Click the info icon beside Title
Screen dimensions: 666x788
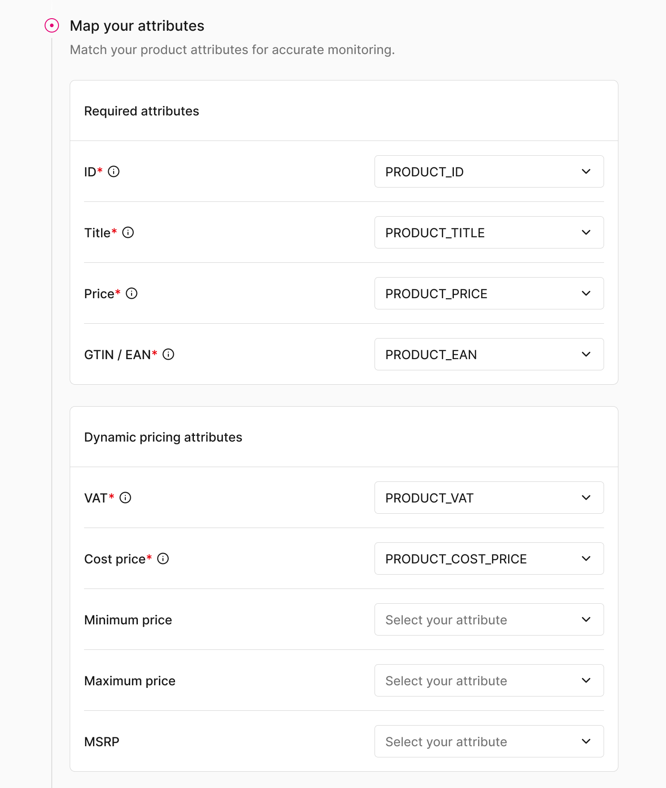pyautogui.click(x=128, y=232)
